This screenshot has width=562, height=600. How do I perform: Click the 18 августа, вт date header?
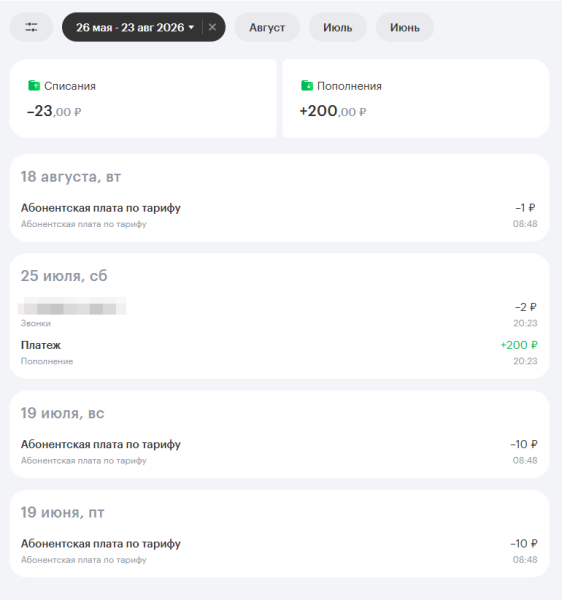(71, 177)
